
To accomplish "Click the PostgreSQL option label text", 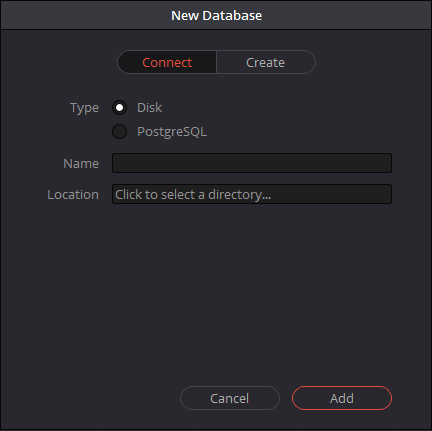I will [x=172, y=132].
